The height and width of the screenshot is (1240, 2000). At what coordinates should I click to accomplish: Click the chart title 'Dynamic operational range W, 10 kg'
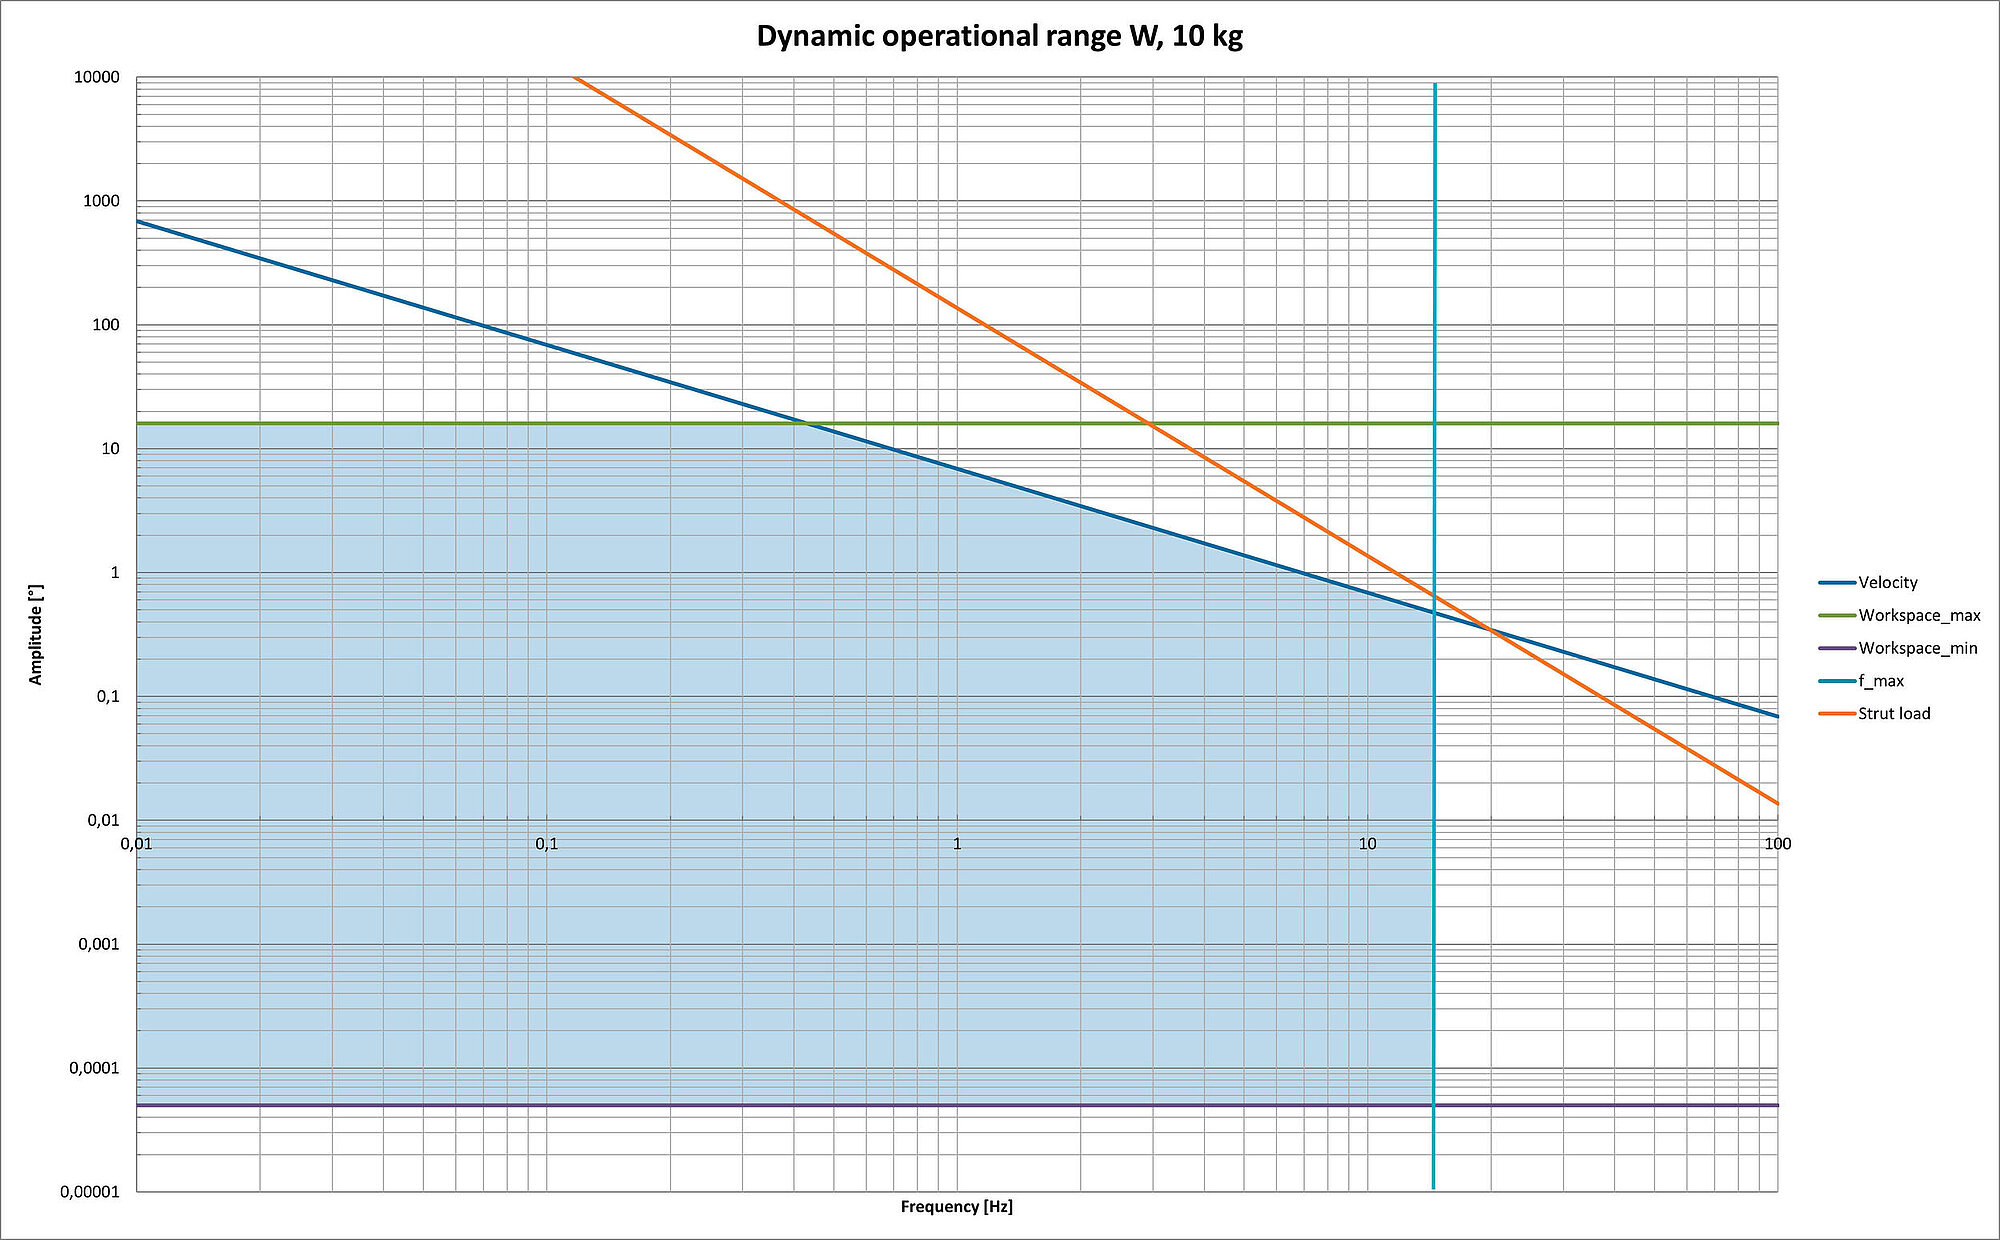999,37
